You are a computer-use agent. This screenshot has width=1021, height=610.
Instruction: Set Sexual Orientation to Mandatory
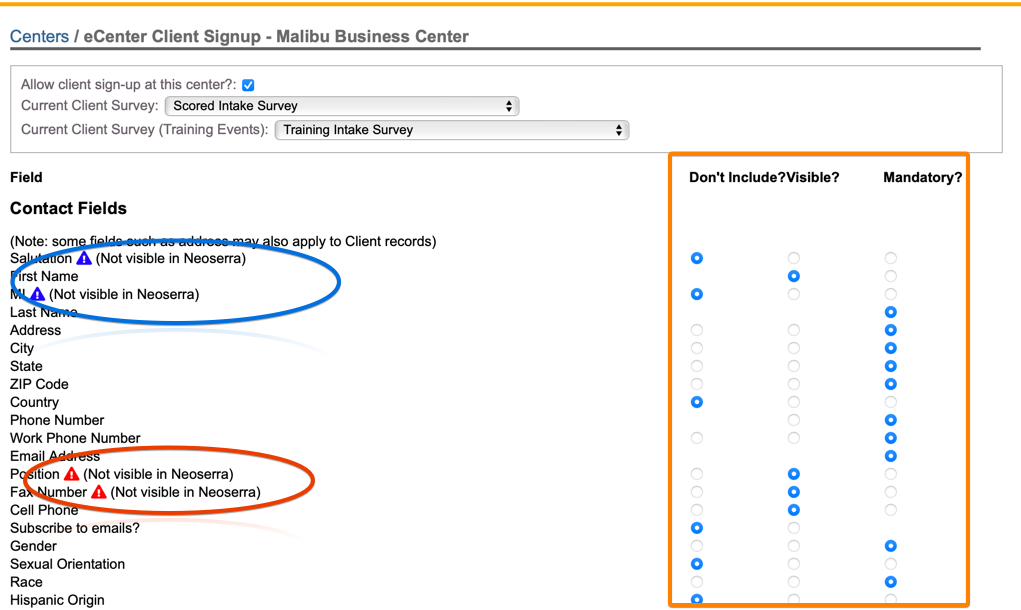(890, 564)
